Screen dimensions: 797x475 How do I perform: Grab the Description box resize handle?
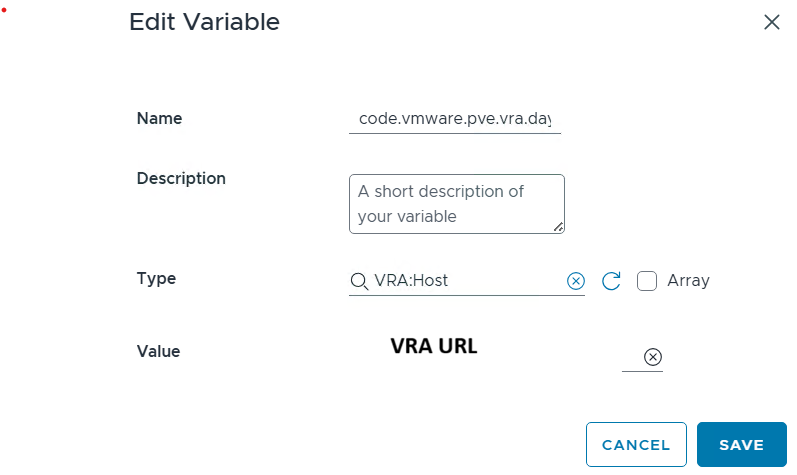tap(559, 227)
